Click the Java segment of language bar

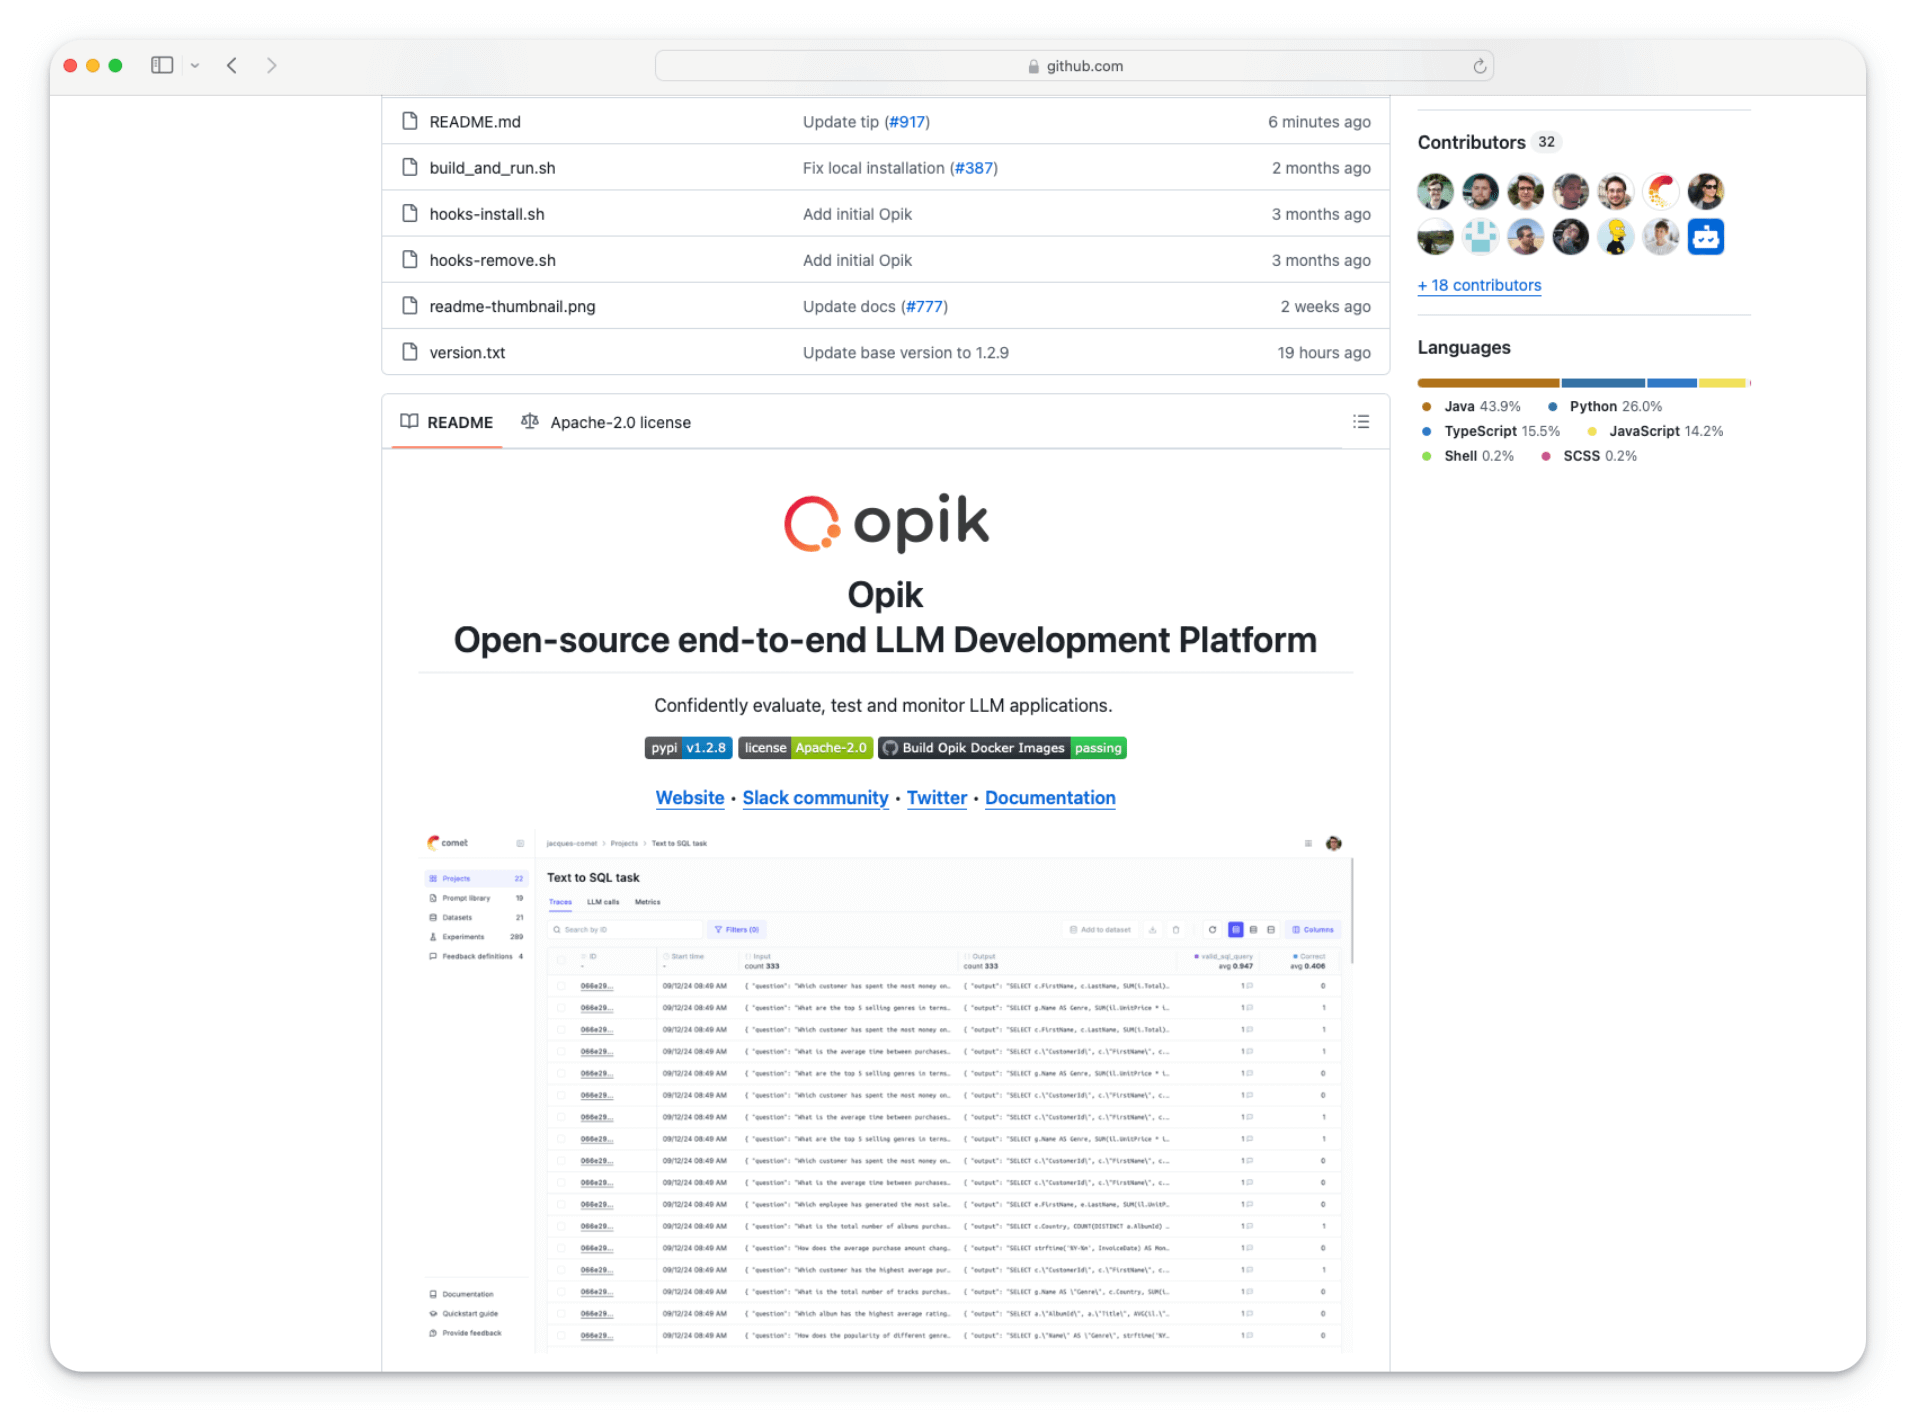point(1487,383)
